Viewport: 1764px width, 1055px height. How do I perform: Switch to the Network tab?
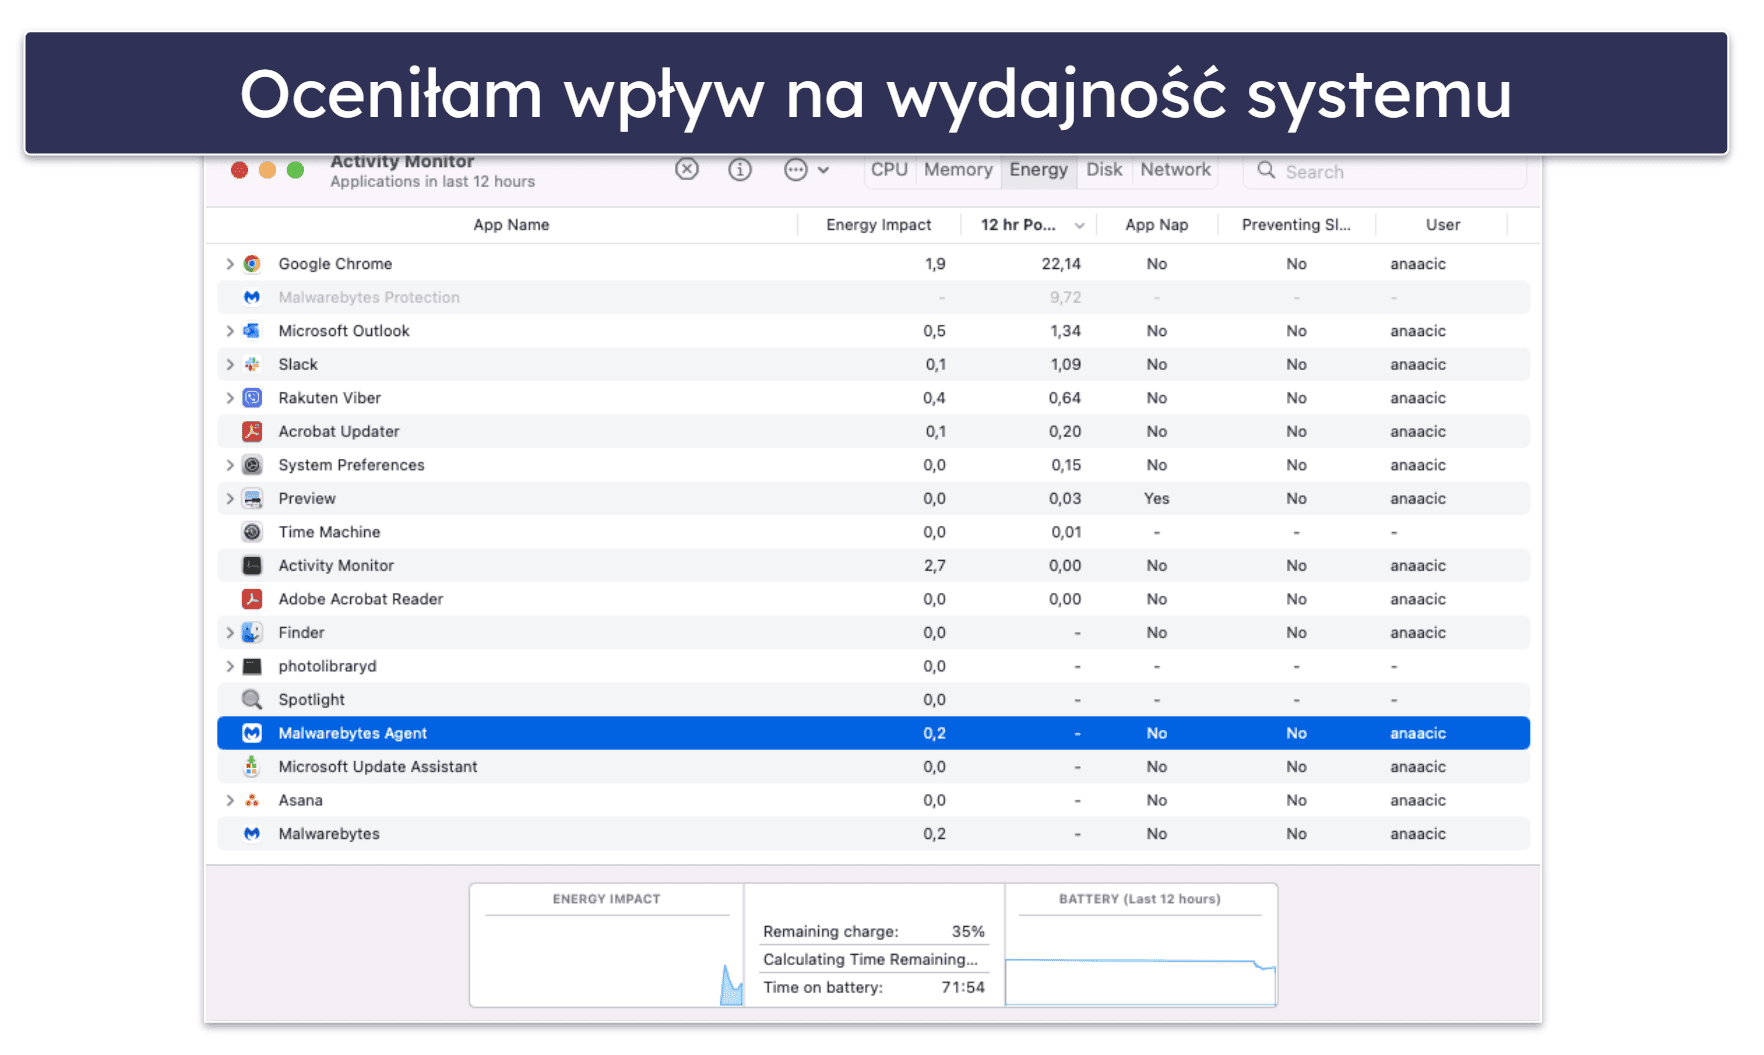pos(1175,170)
